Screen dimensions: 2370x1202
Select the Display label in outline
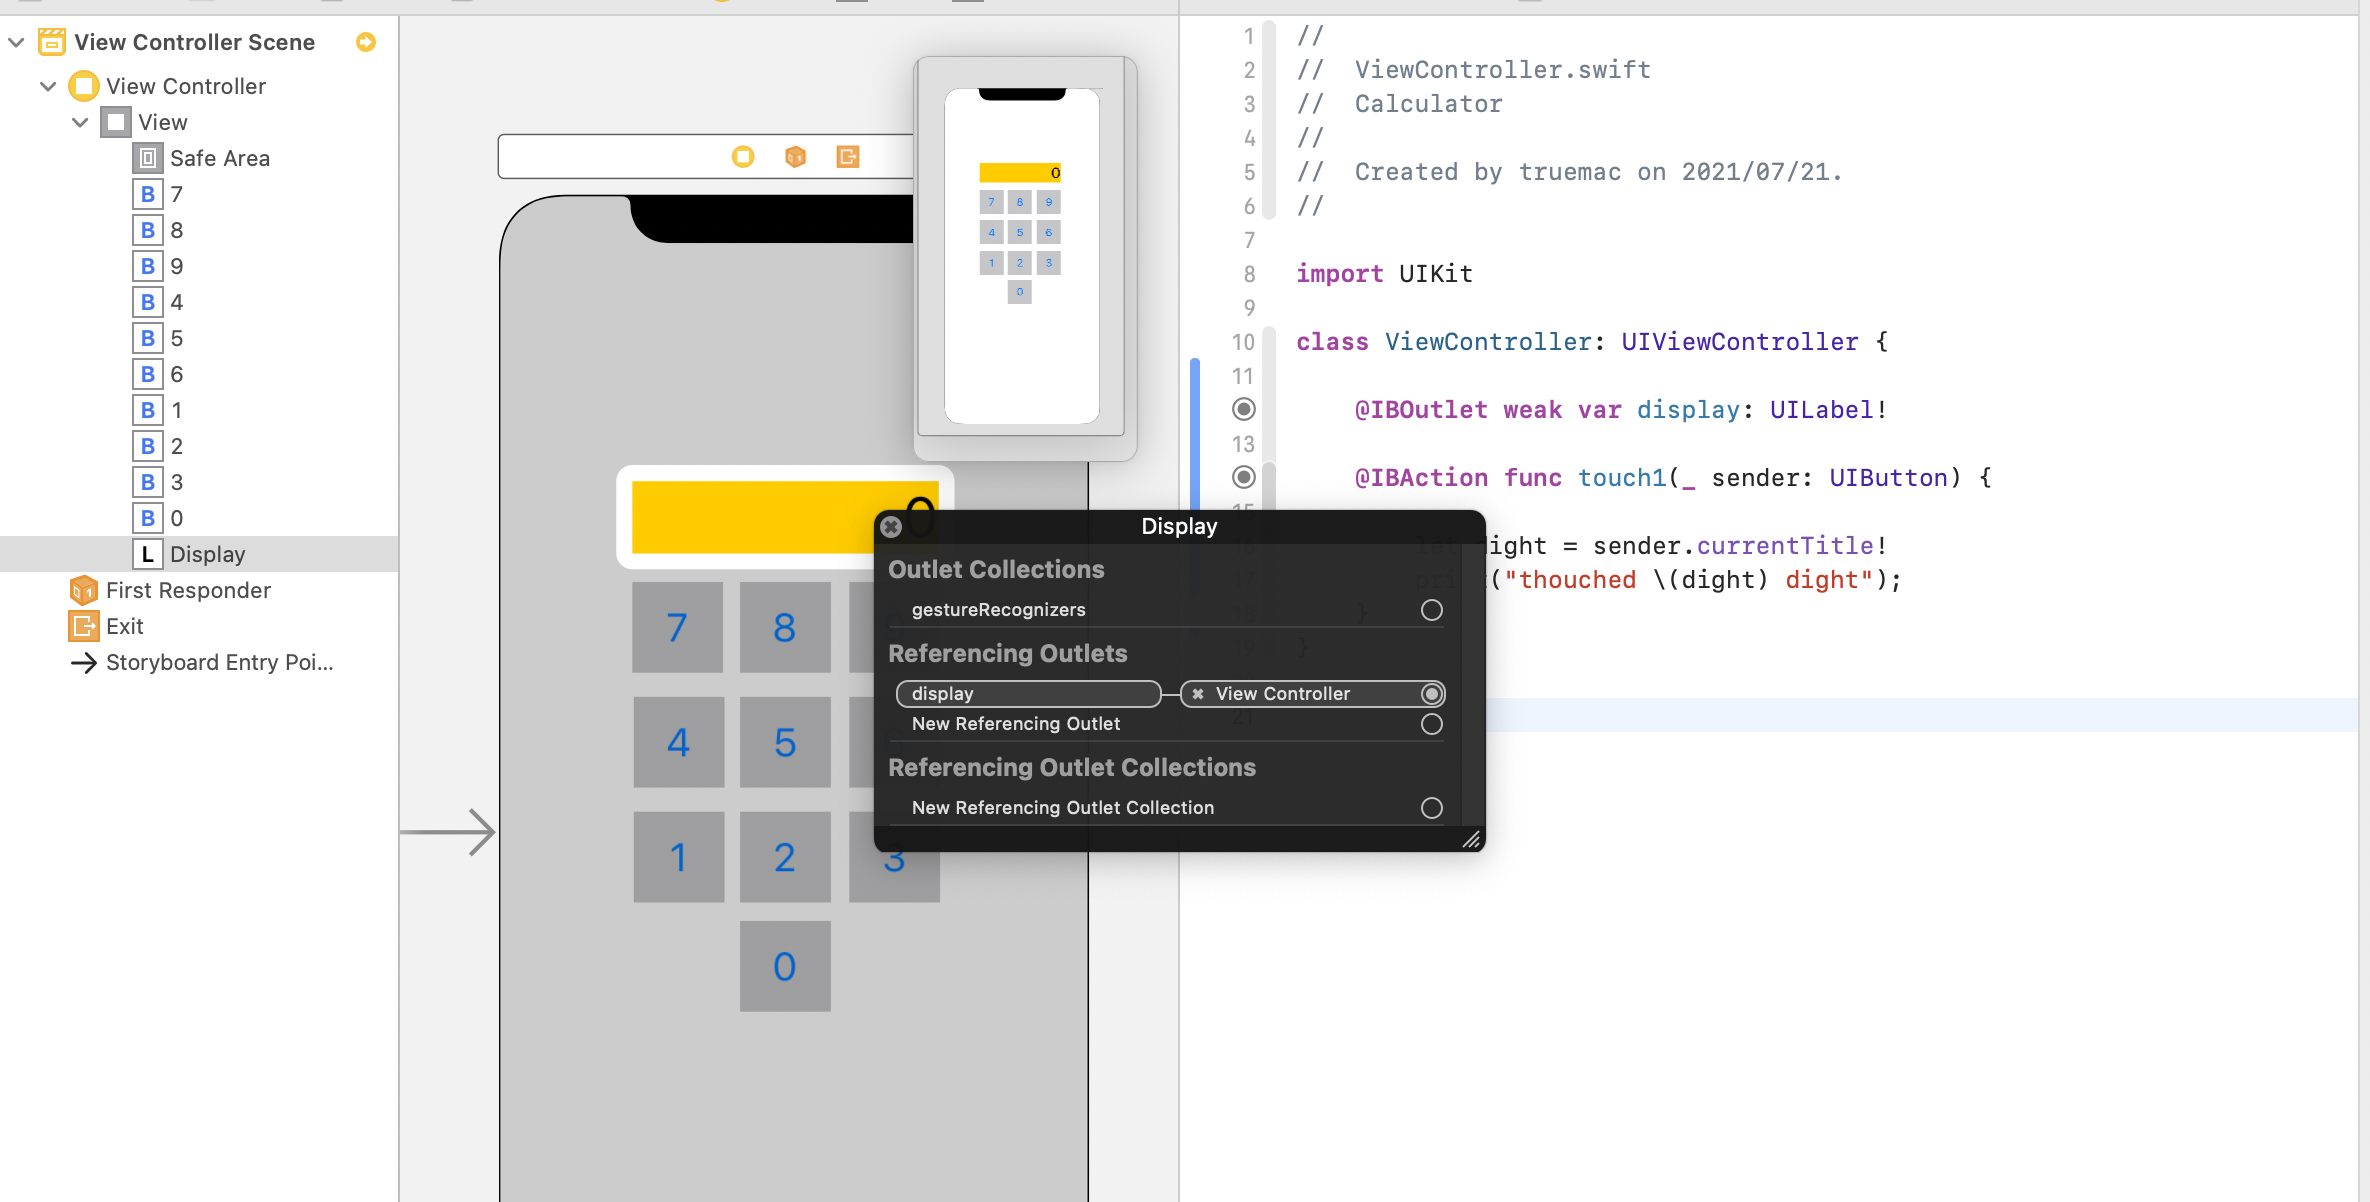point(207,554)
